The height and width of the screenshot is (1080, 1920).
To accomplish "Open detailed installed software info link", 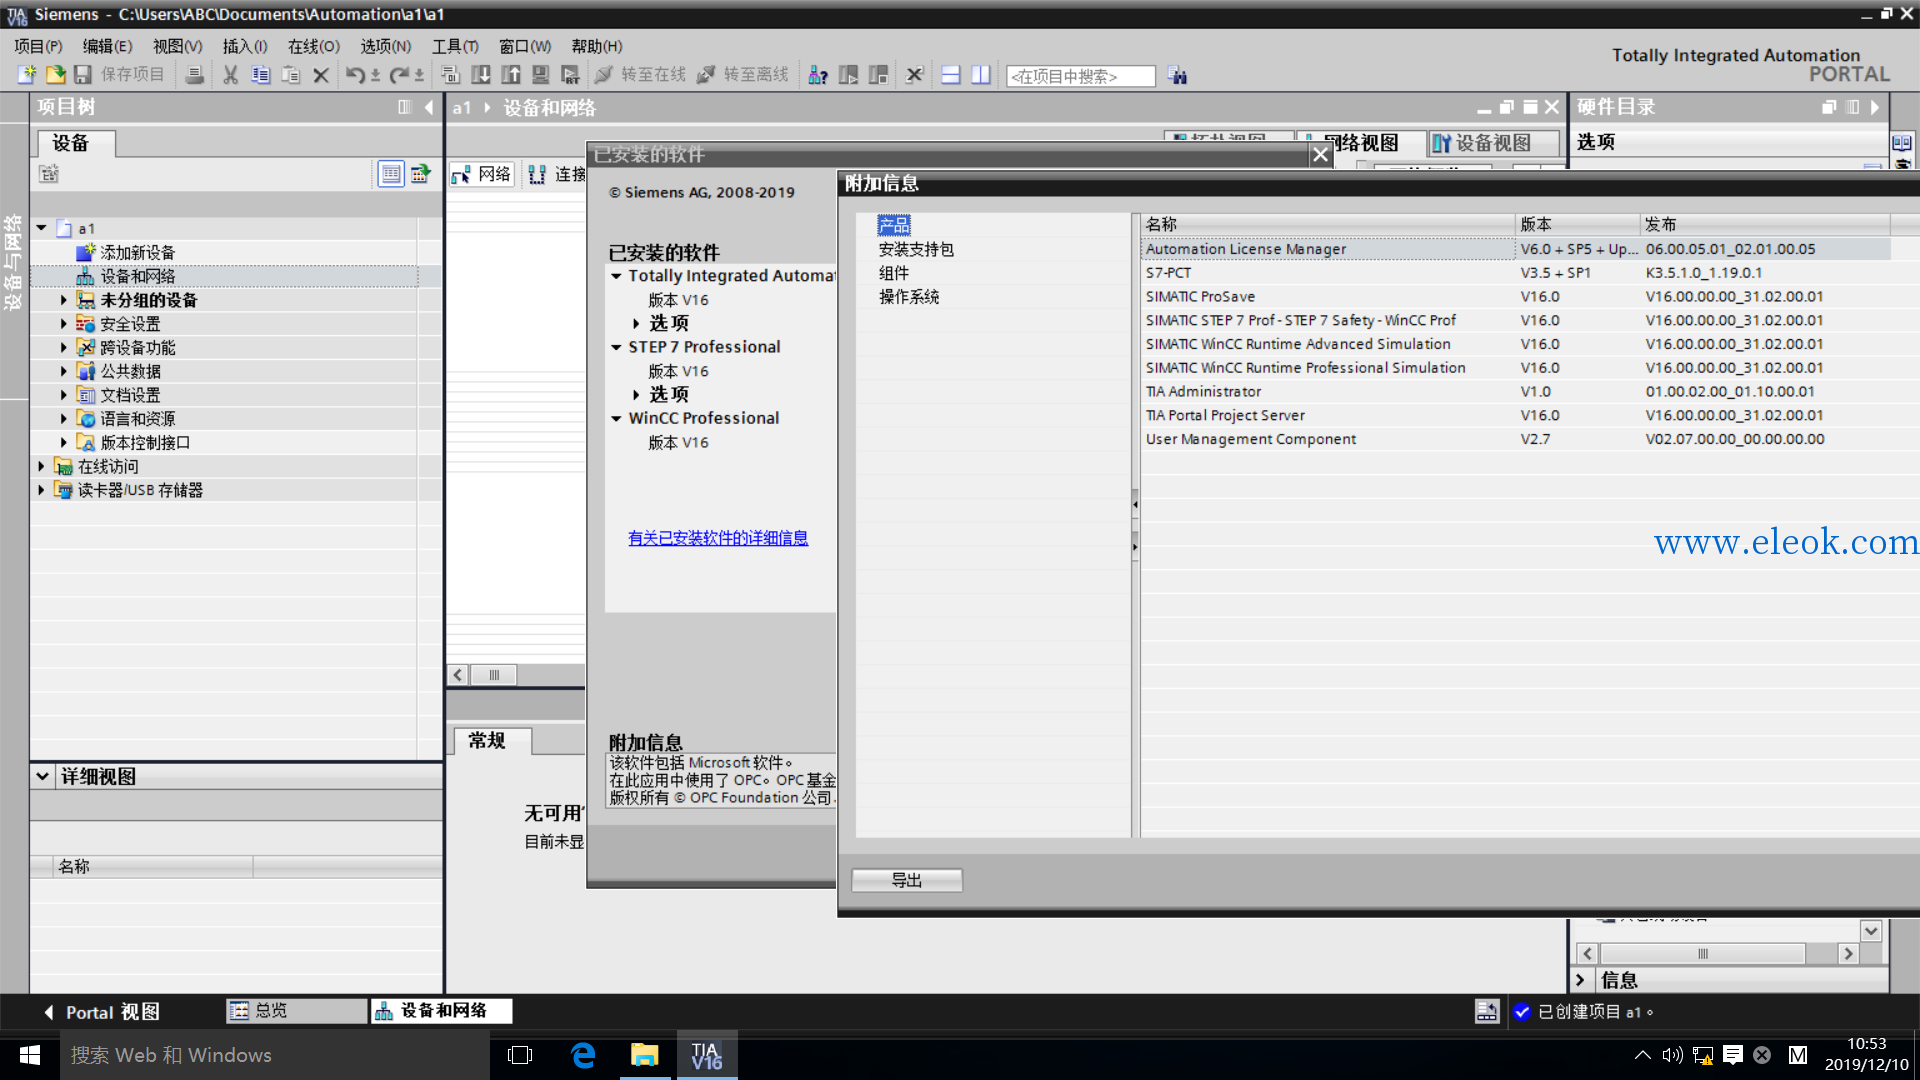I will [718, 538].
